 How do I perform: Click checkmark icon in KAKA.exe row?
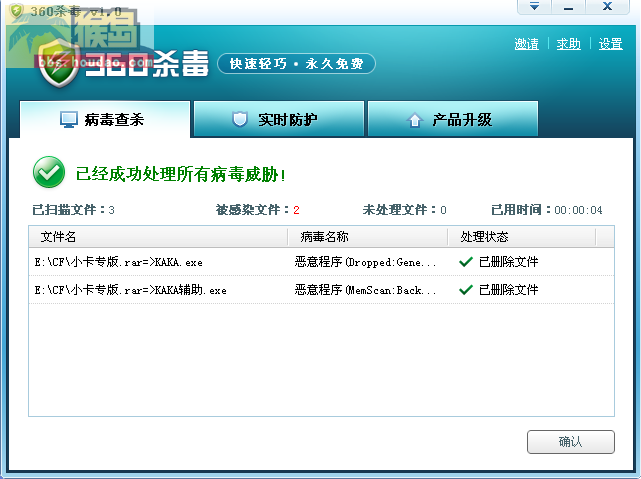click(x=466, y=262)
